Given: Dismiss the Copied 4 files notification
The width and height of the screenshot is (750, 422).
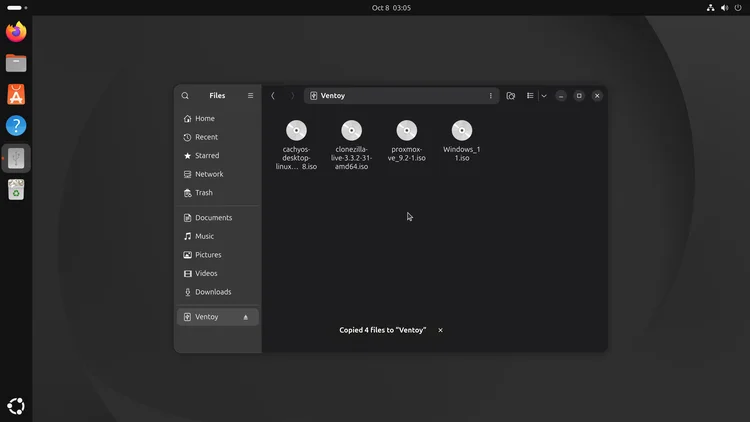Looking at the screenshot, I should click(x=441, y=330).
